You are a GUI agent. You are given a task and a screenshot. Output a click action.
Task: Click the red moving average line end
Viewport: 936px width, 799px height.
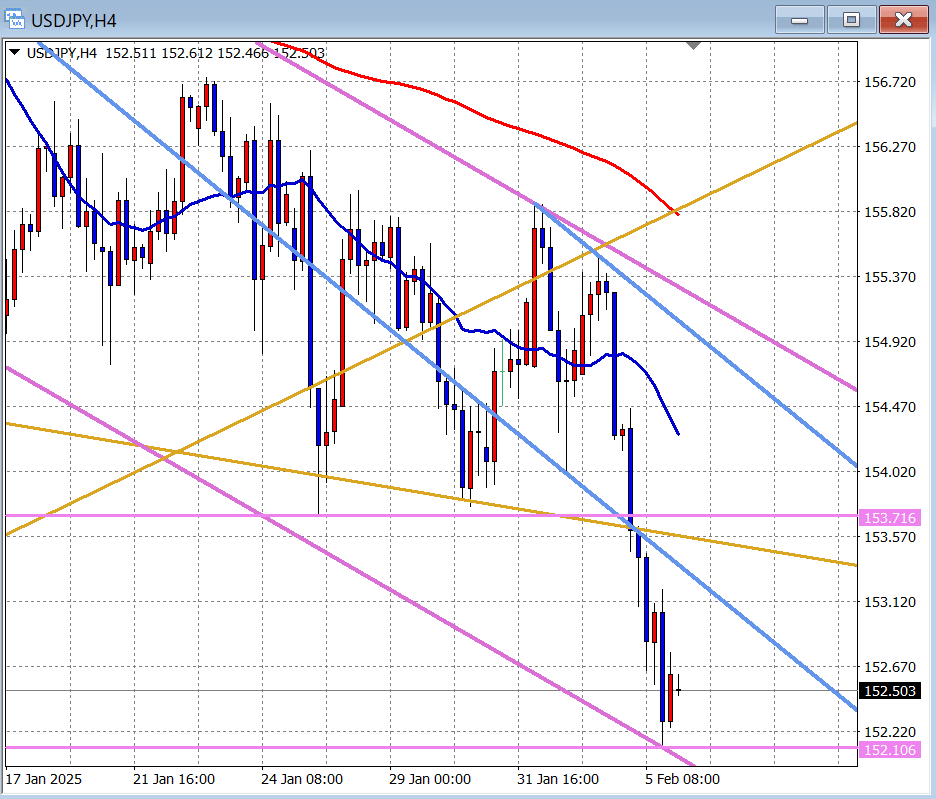[677, 212]
